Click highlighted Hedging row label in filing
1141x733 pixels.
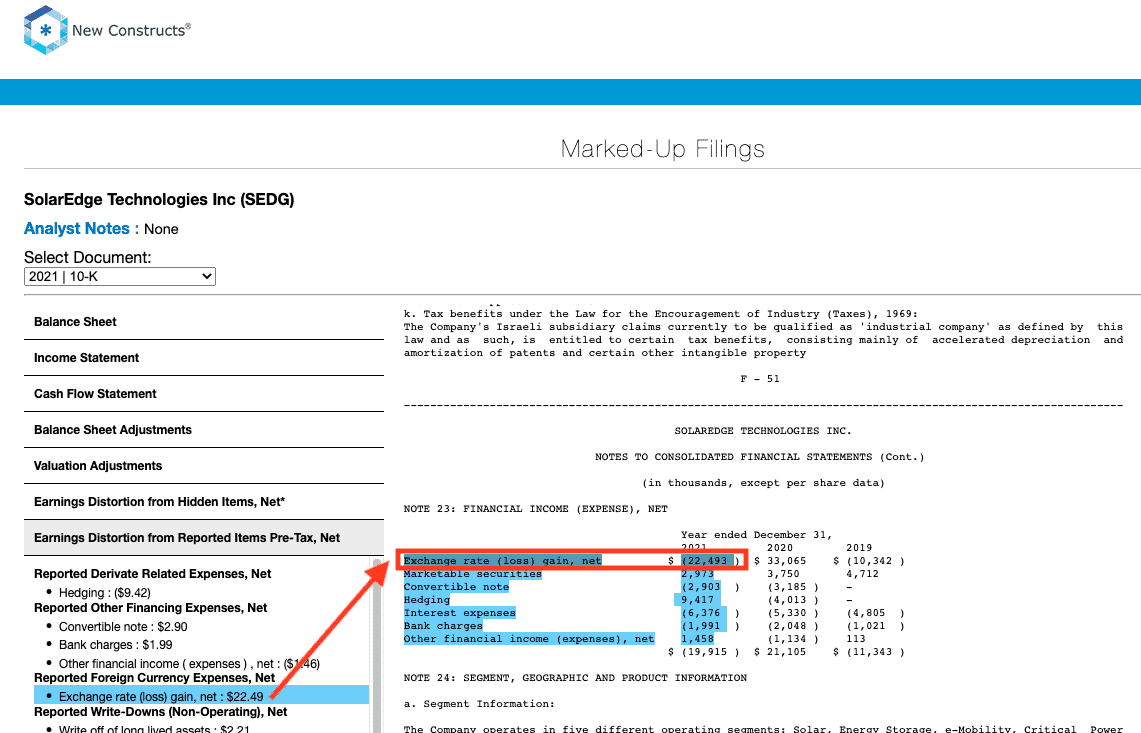pos(427,600)
